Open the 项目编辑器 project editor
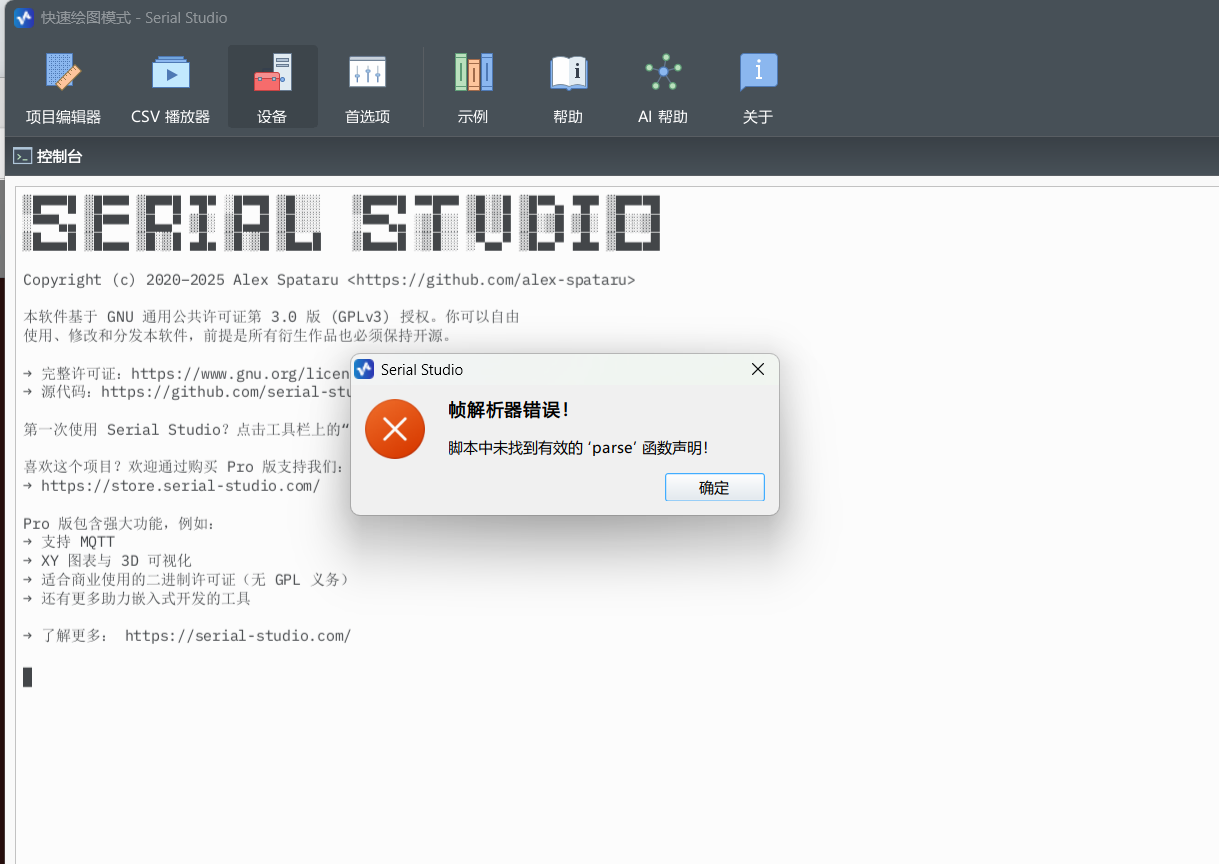 coord(63,88)
